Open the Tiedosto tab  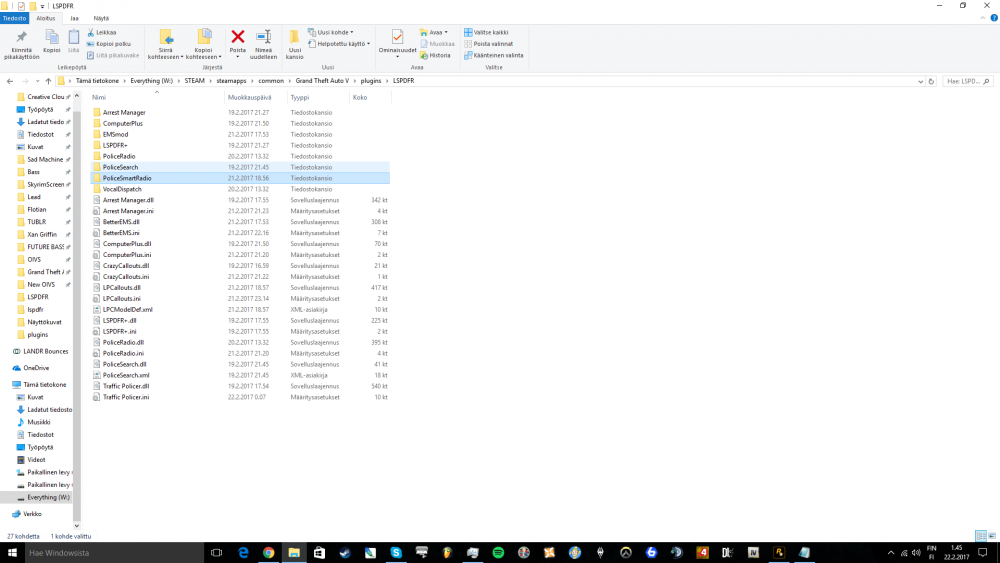tap(14, 18)
